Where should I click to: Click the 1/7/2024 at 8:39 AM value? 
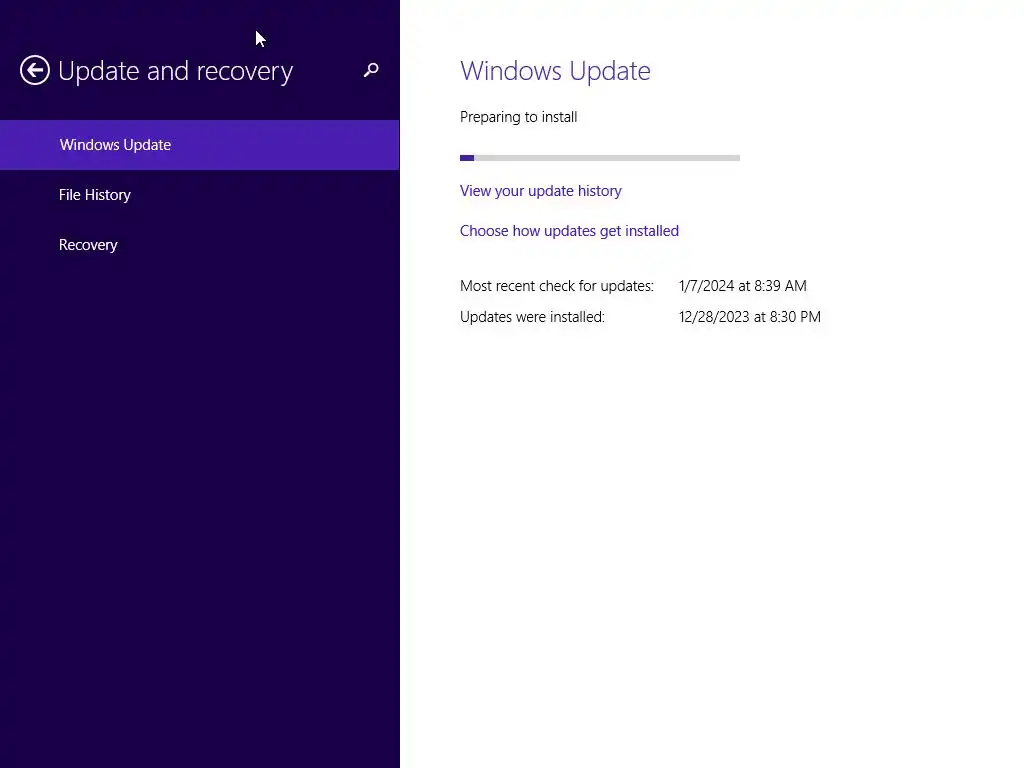coord(743,286)
